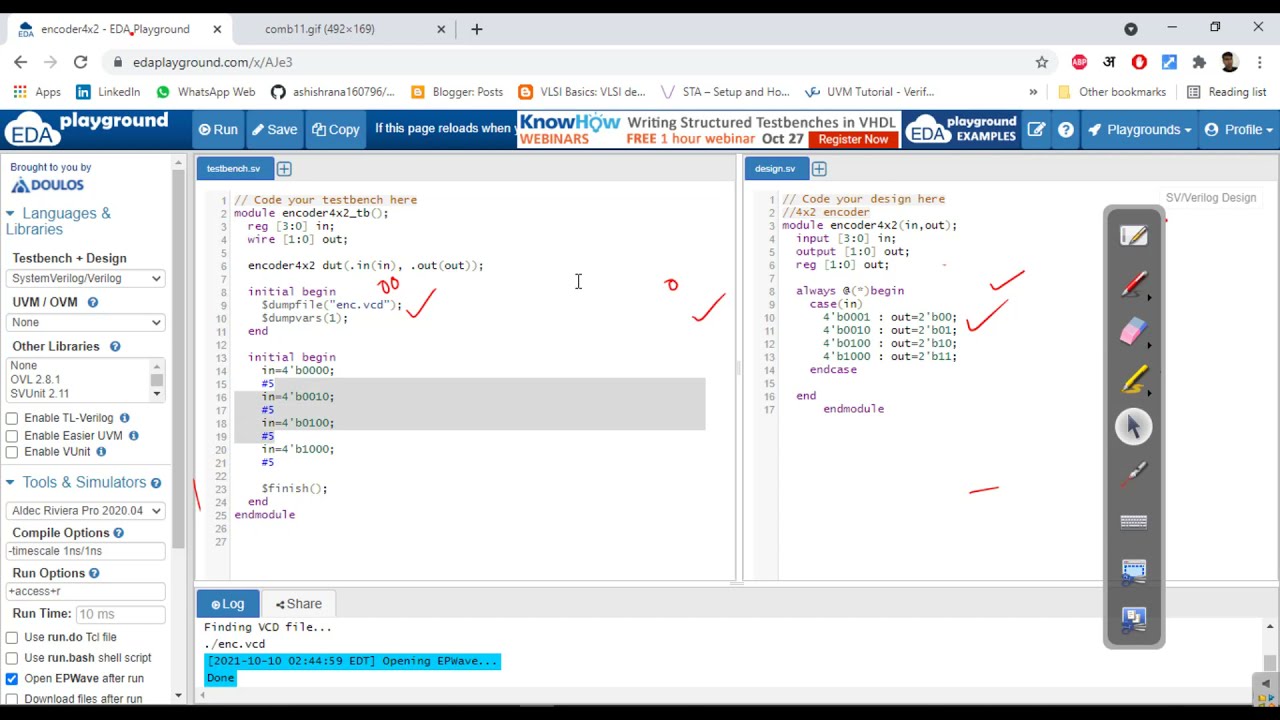Select the red pen annotation tool
1280x720 pixels.
click(x=1133, y=285)
